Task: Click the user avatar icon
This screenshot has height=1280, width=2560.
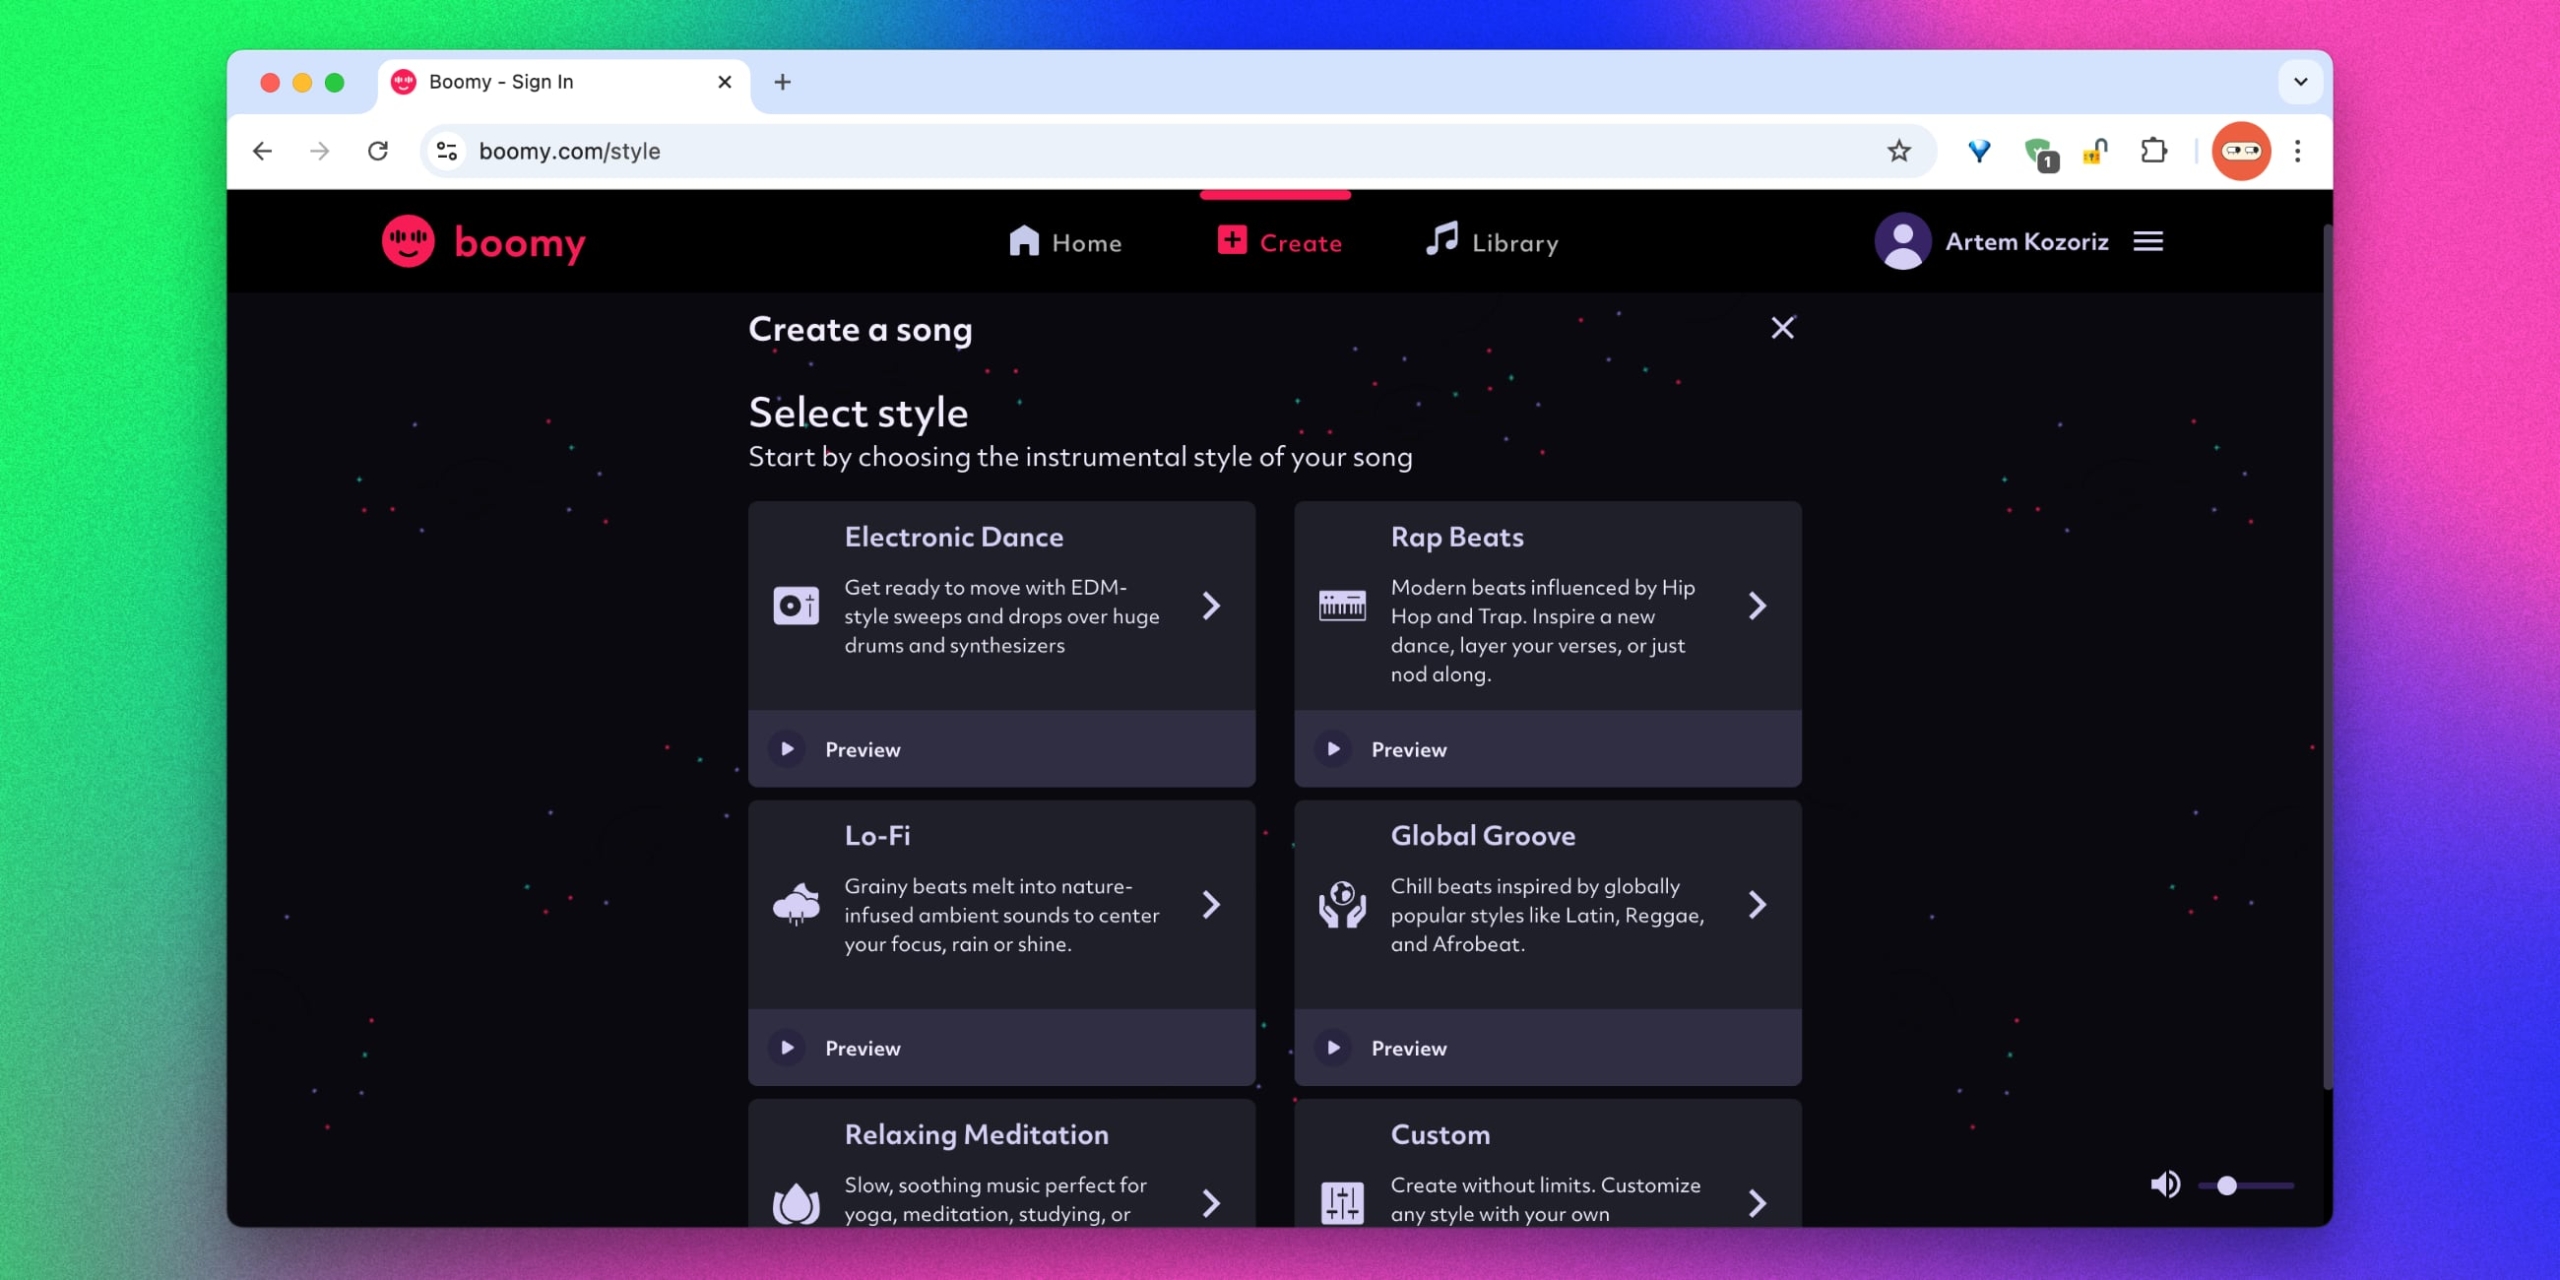Action: (x=1901, y=242)
